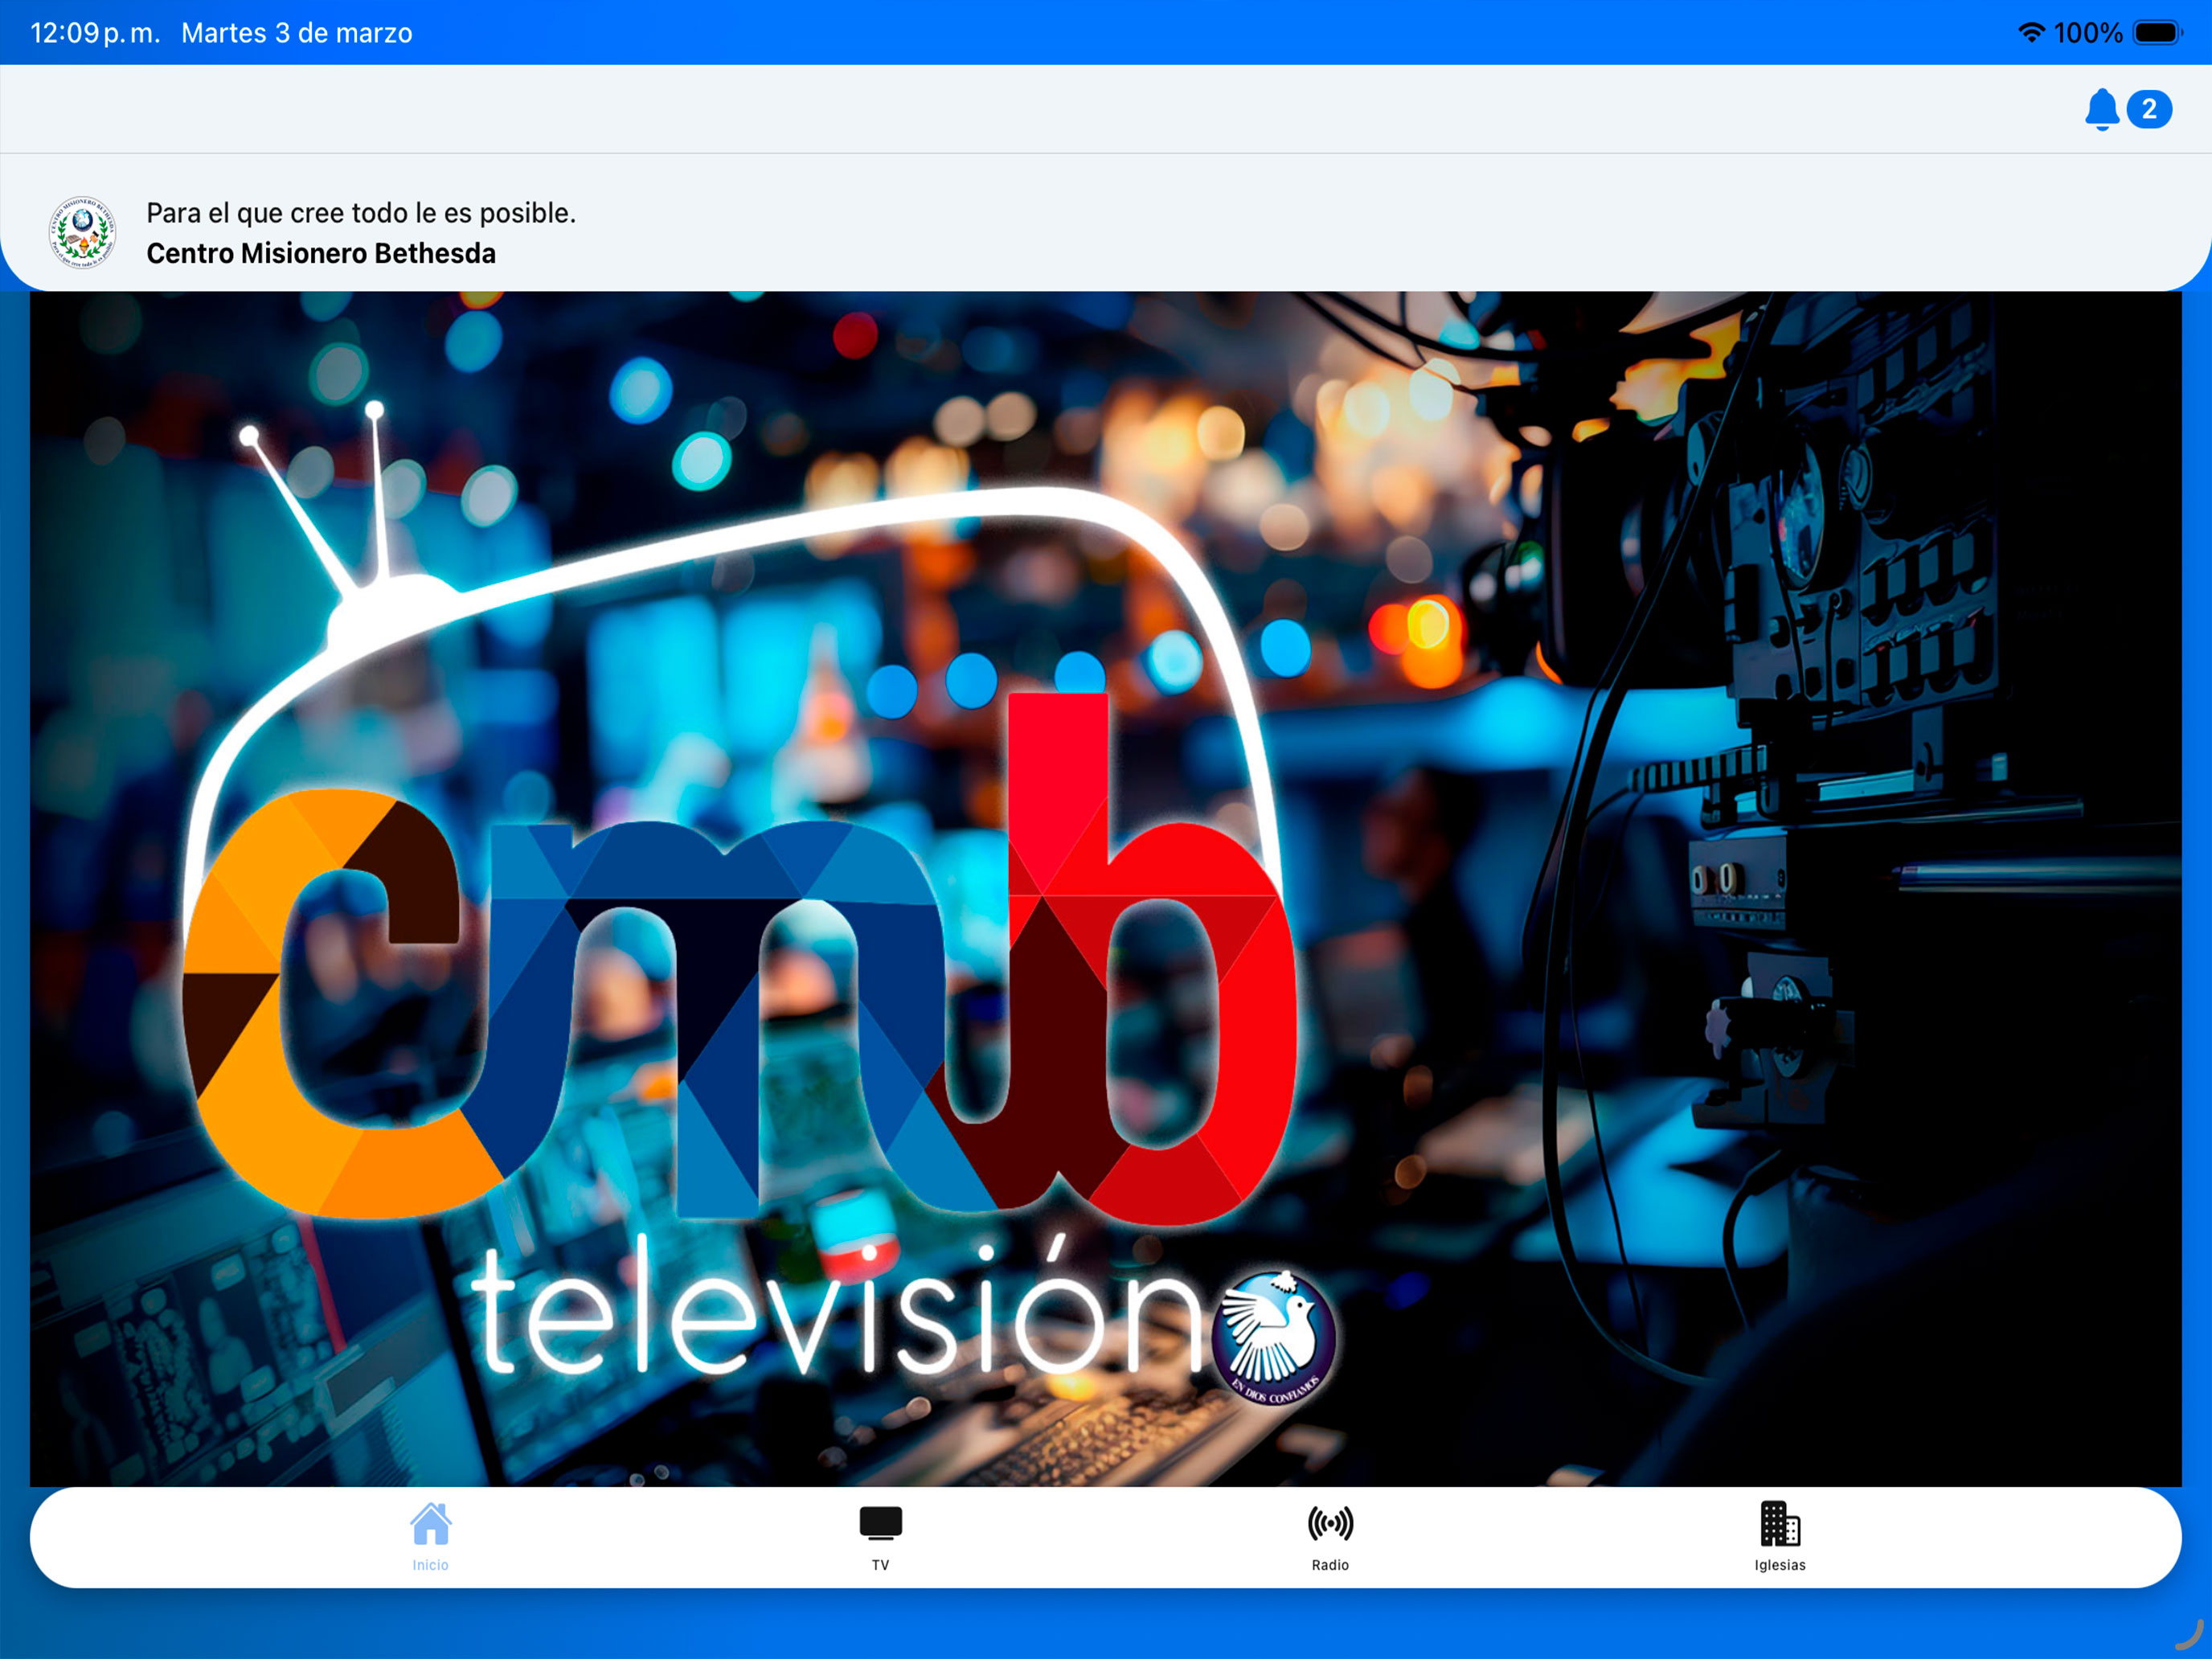Tap the notification count badge showing 2
This screenshot has height=1659, width=2212.
2149,109
